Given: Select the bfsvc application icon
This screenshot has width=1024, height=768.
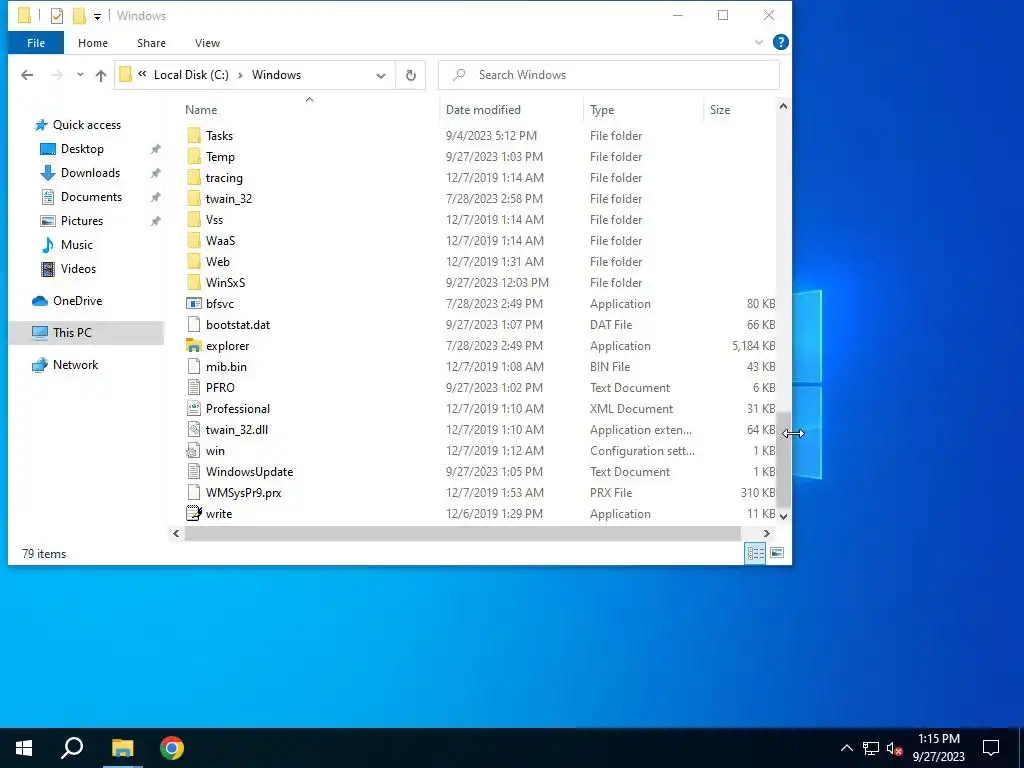Looking at the screenshot, I should click(x=194, y=304).
